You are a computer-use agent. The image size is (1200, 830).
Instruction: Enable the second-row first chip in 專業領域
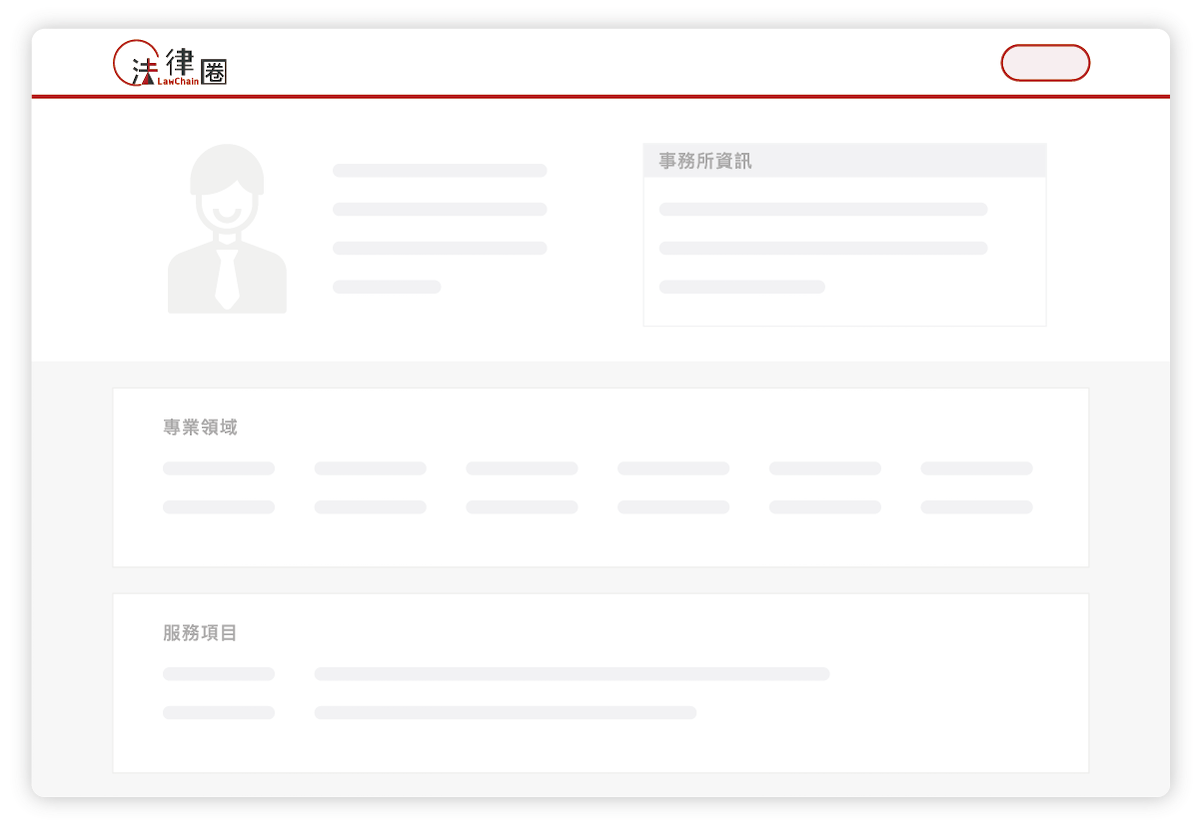pyautogui.click(x=218, y=507)
